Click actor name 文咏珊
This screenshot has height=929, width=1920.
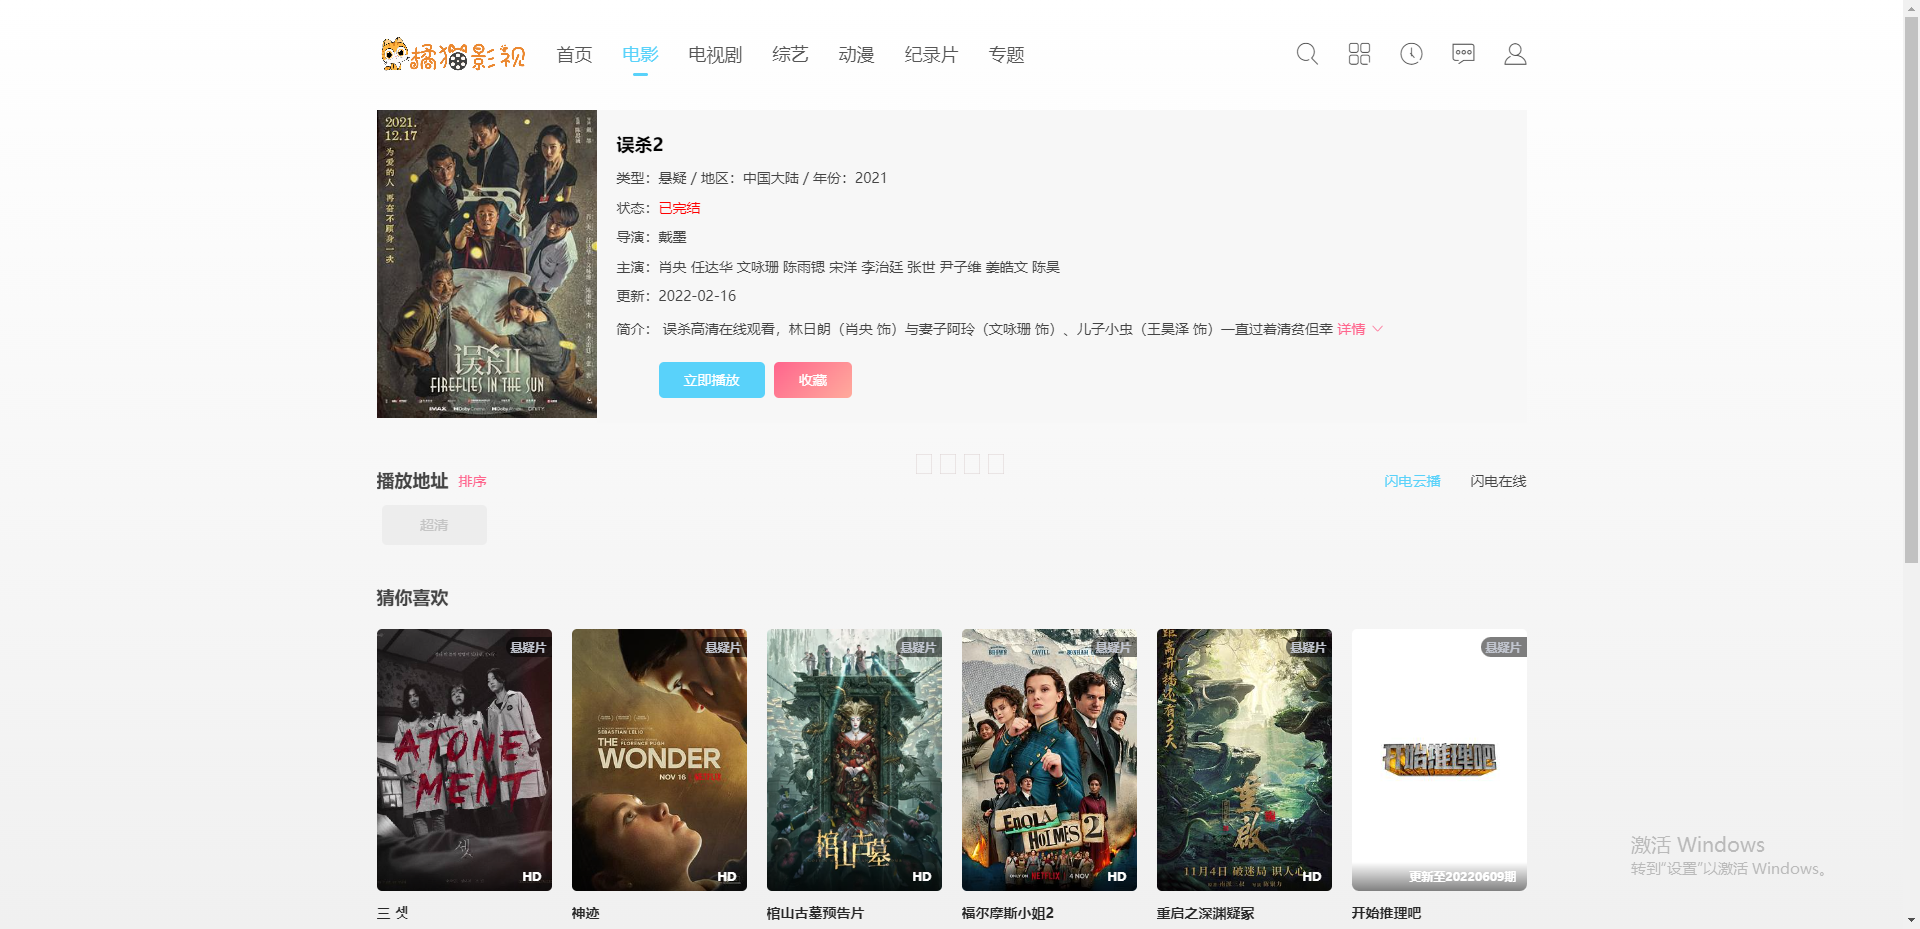tap(758, 267)
